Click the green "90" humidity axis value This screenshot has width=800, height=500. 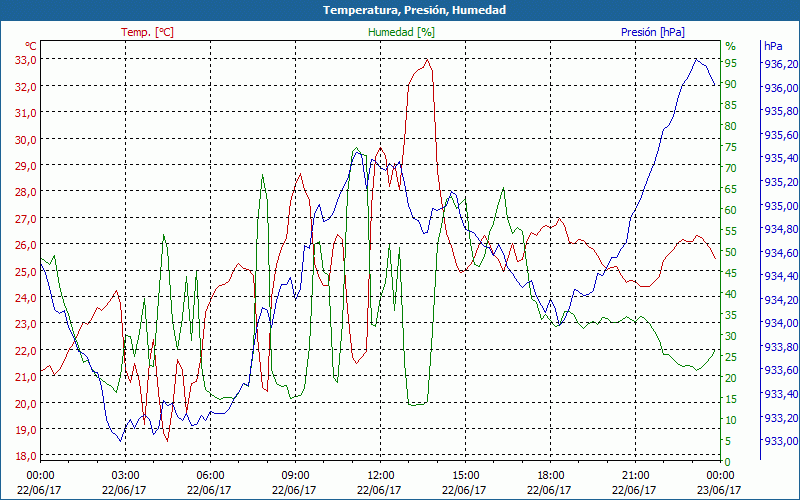pyautogui.click(x=730, y=84)
